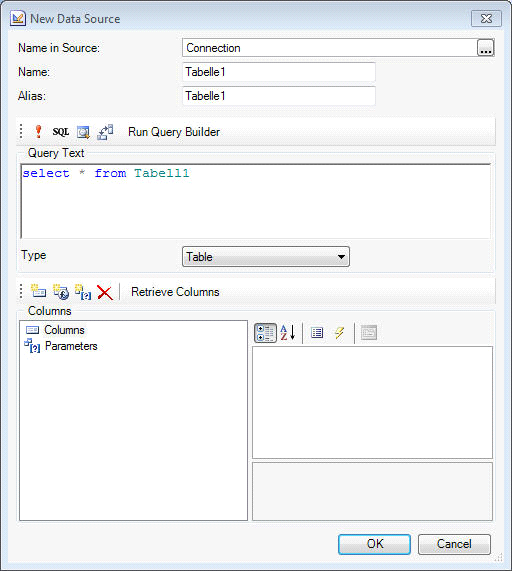
Task: Sort properties alphabetically with A-Z icon
Action: (x=288, y=333)
